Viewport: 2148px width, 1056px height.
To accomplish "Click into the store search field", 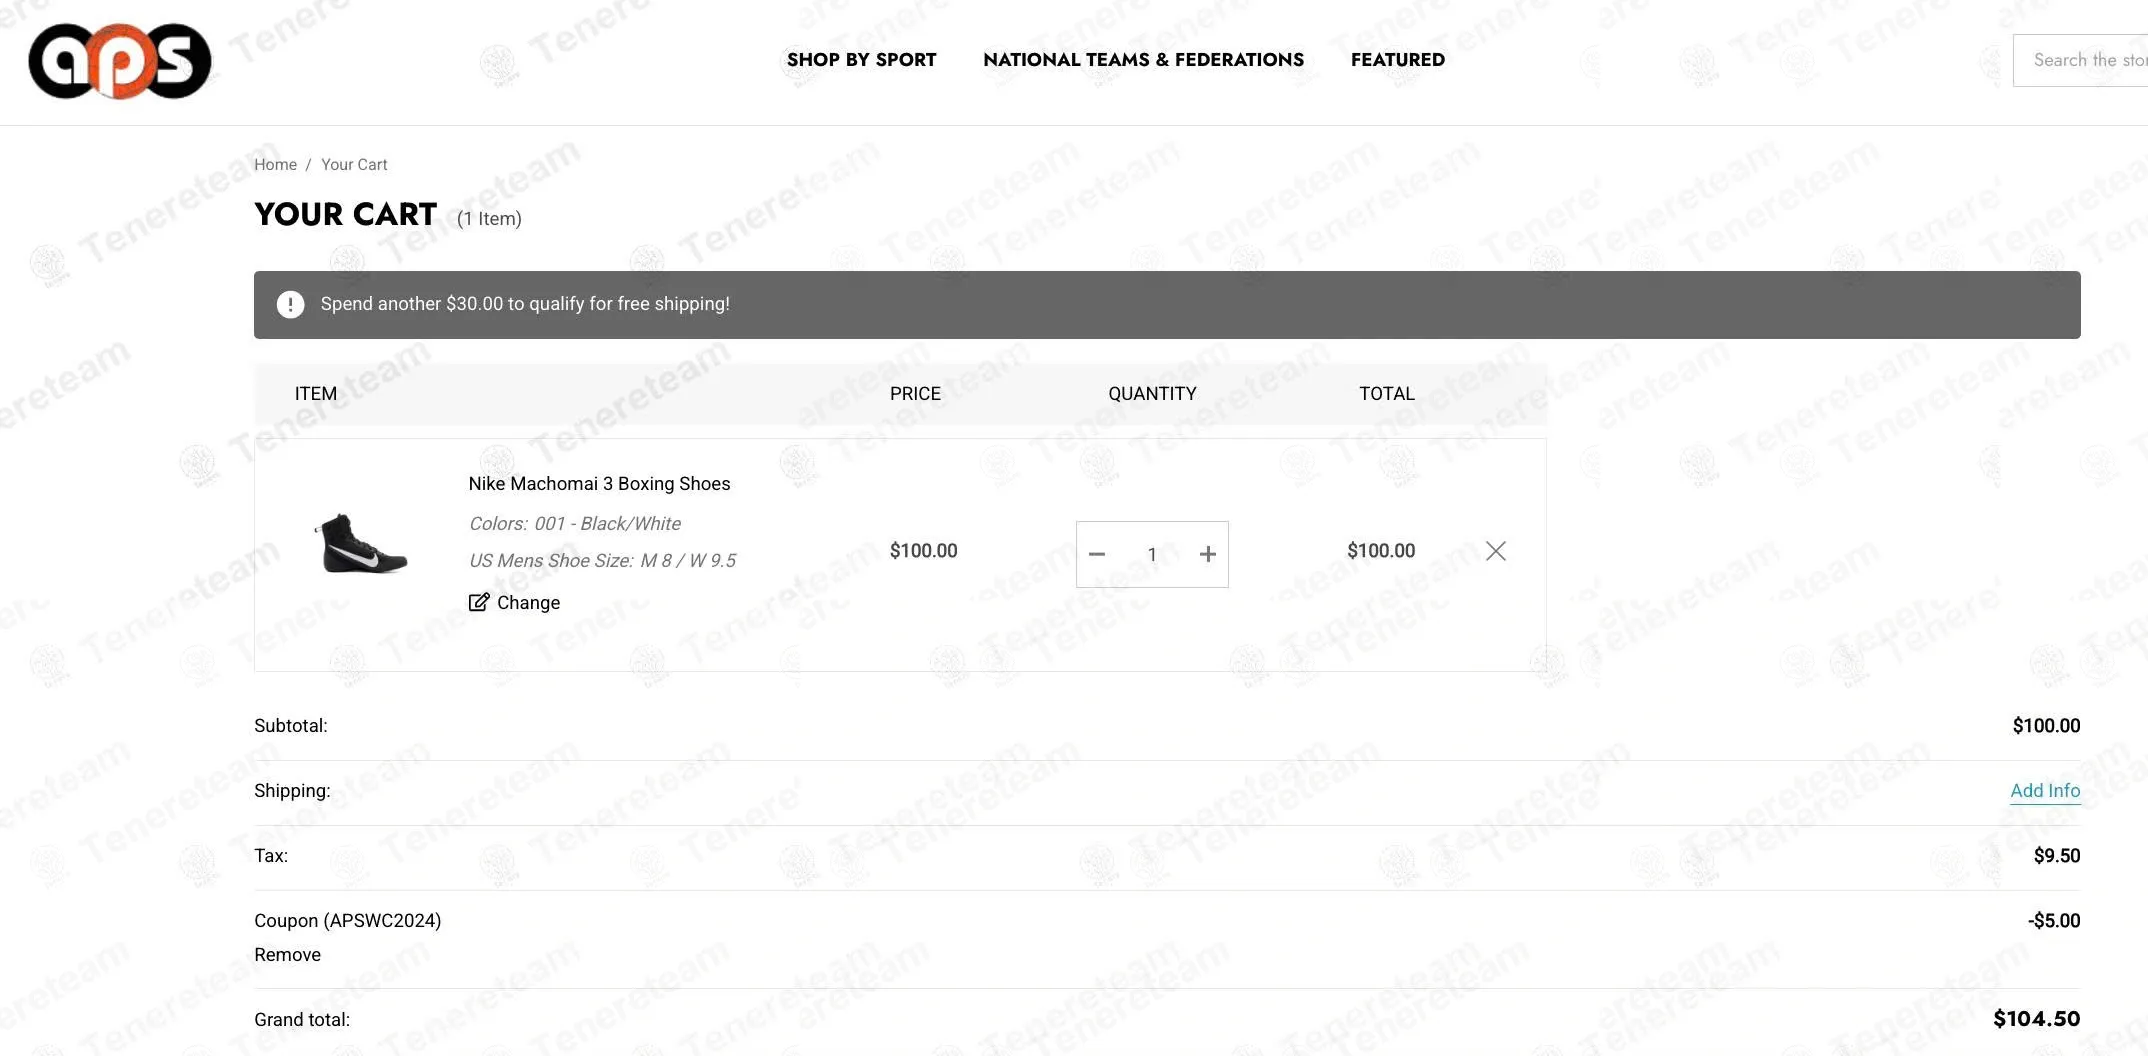I will (2085, 60).
